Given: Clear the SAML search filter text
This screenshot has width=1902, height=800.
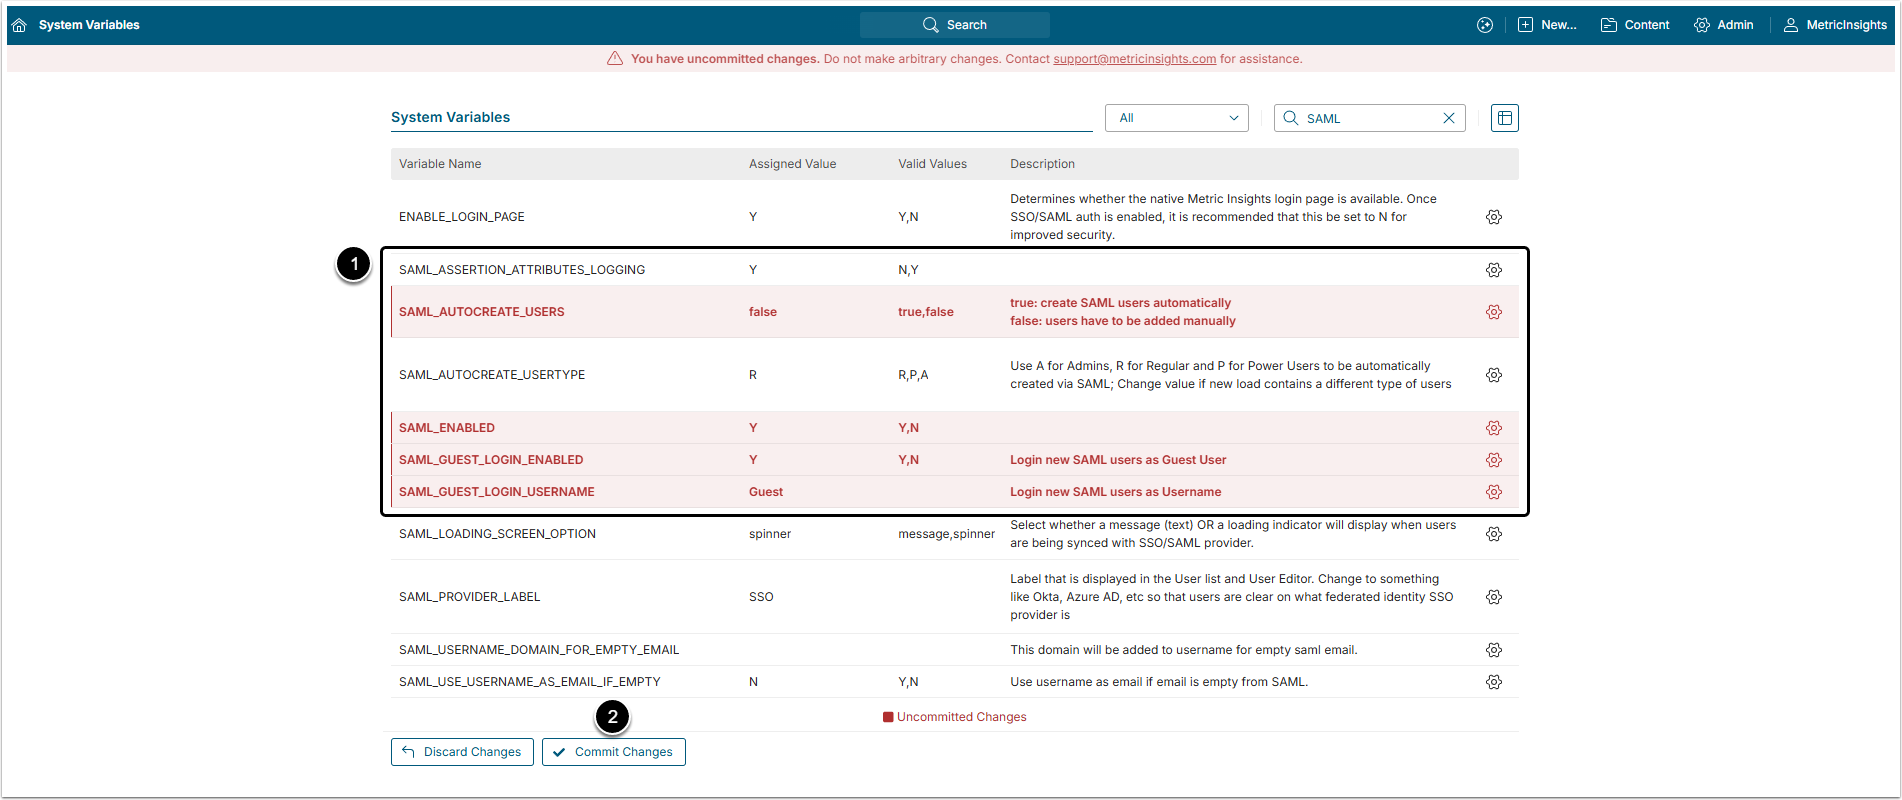Looking at the screenshot, I should (1448, 118).
